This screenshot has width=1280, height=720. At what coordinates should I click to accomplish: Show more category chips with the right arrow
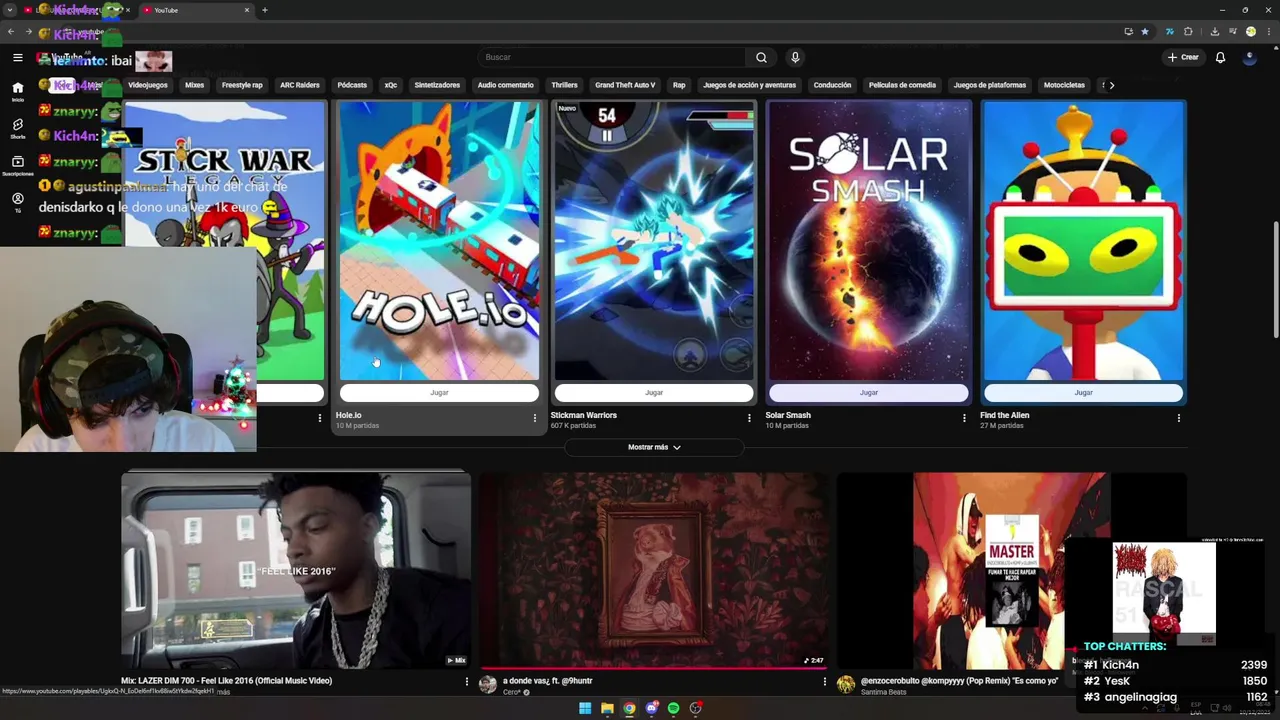[1111, 85]
